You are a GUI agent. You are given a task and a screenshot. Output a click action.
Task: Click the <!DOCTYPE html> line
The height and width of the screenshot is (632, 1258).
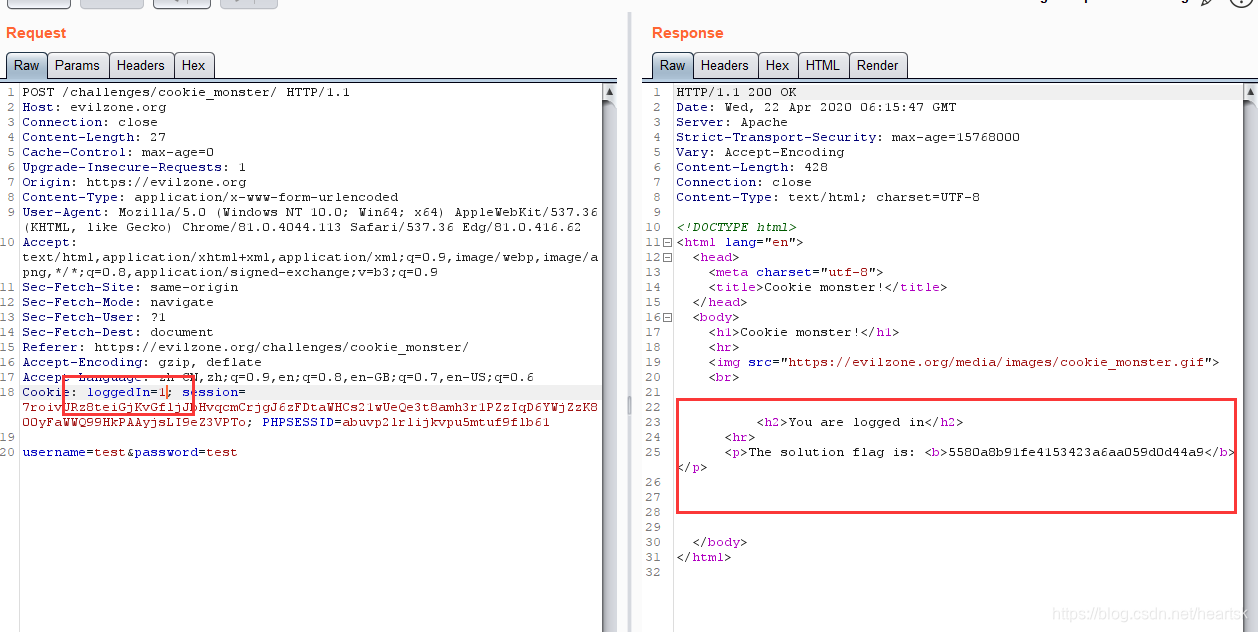tap(736, 227)
